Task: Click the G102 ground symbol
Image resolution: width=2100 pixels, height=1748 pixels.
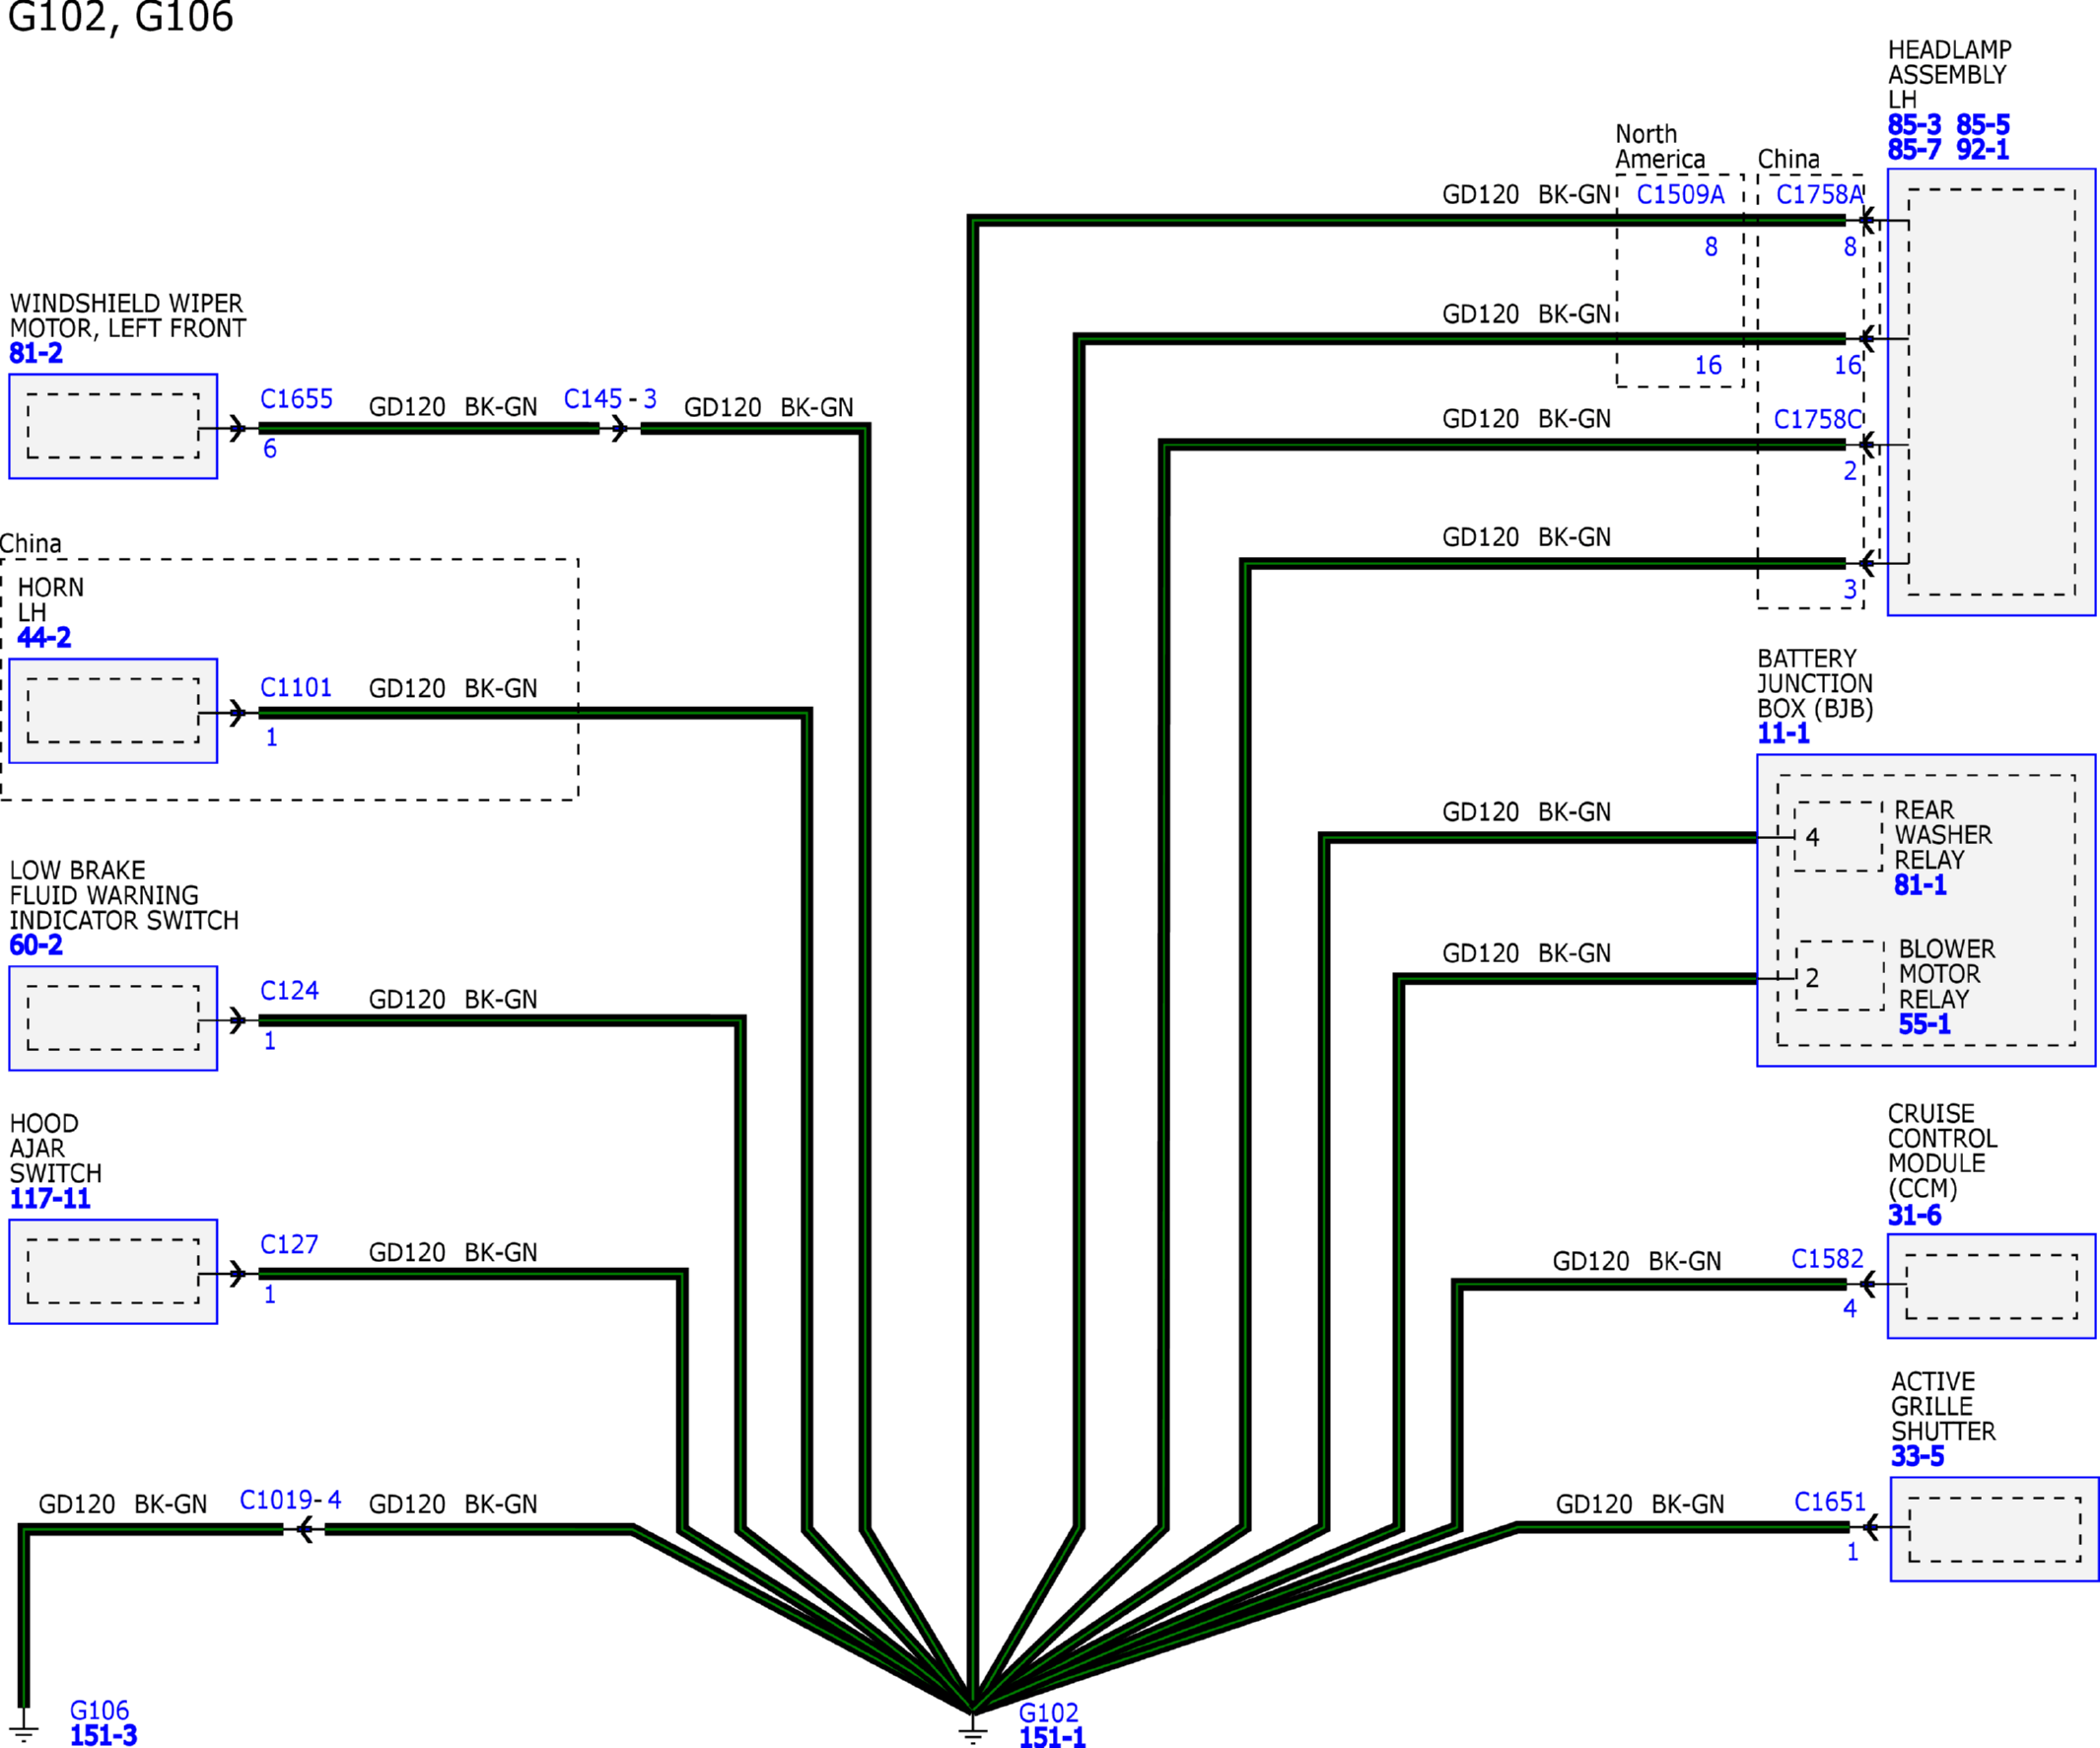Action: [x=973, y=1729]
